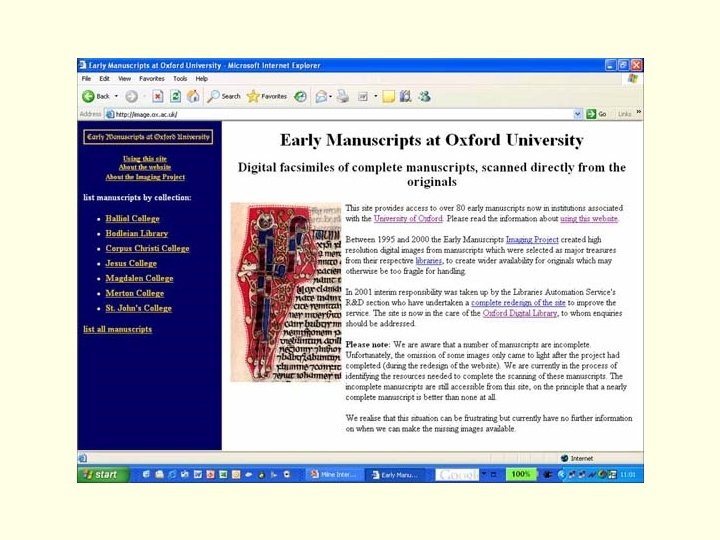The image size is (720, 540).
Task: Open the Favorites menu
Action: [152, 79]
